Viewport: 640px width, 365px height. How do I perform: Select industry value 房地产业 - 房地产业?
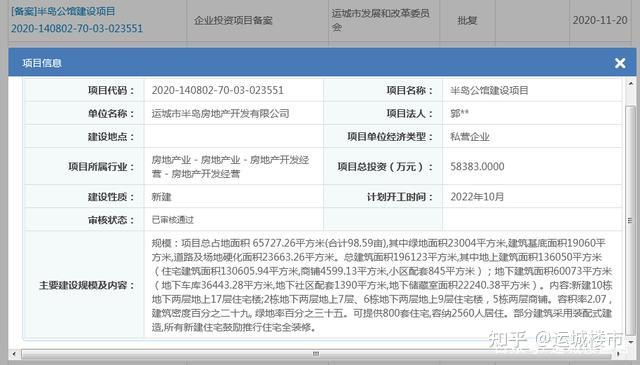196,160
